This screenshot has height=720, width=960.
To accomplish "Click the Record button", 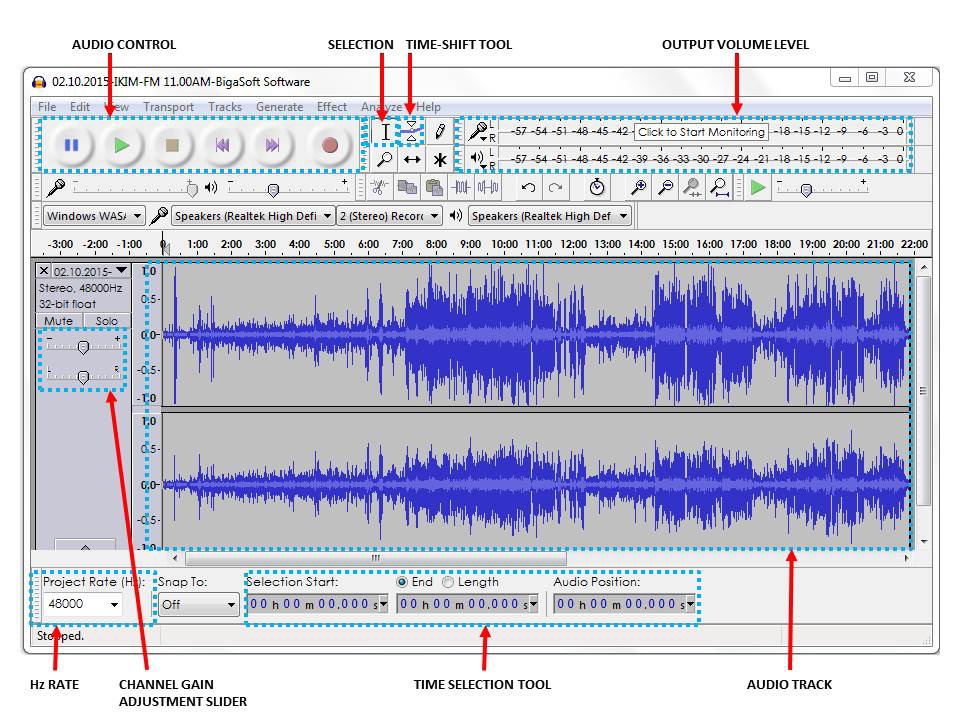I will pyautogui.click(x=330, y=145).
